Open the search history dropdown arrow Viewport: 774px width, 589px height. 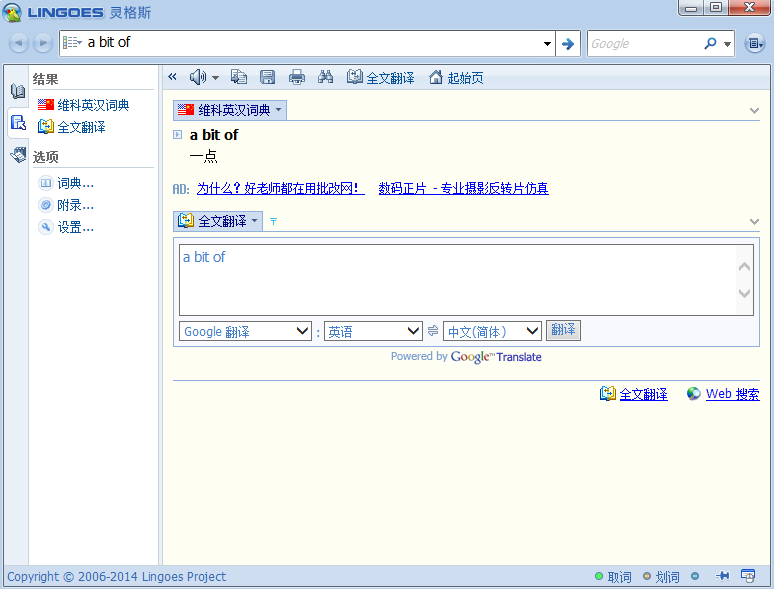[547, 43]
